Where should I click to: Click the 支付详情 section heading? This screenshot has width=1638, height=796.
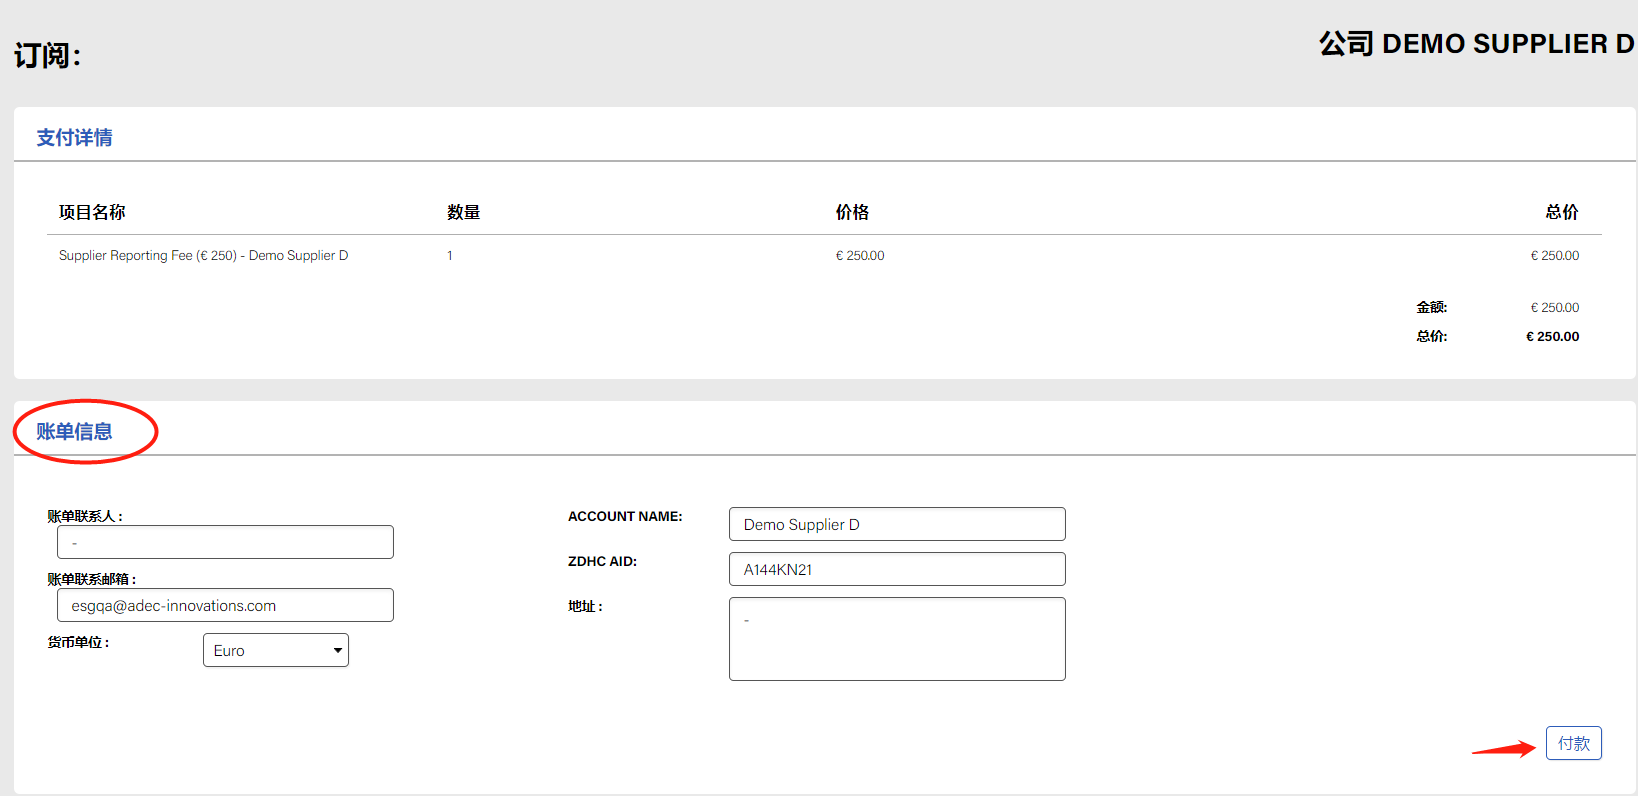point(75,138)
